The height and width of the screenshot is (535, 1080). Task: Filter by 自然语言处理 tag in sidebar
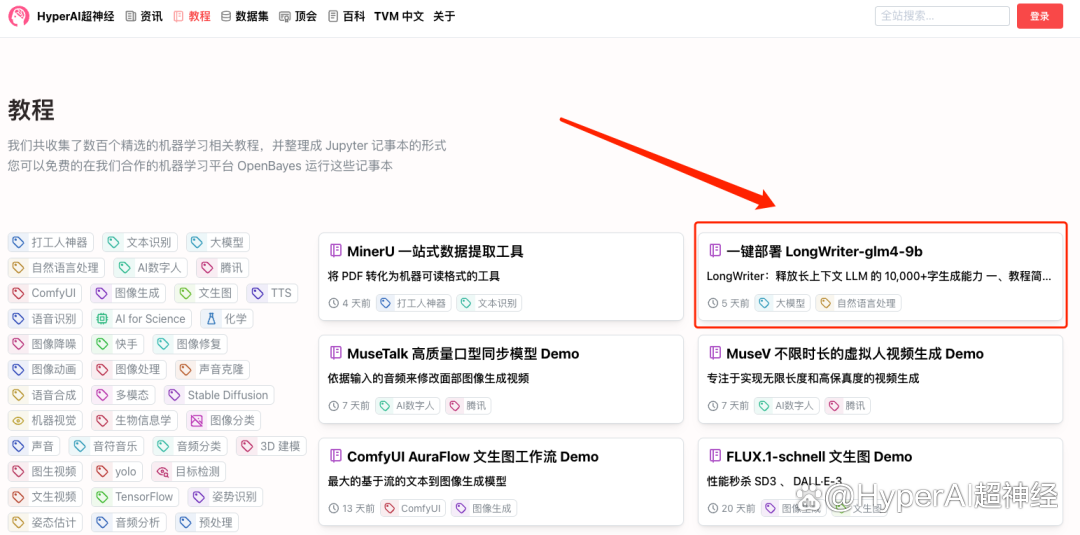click(56, 268)
